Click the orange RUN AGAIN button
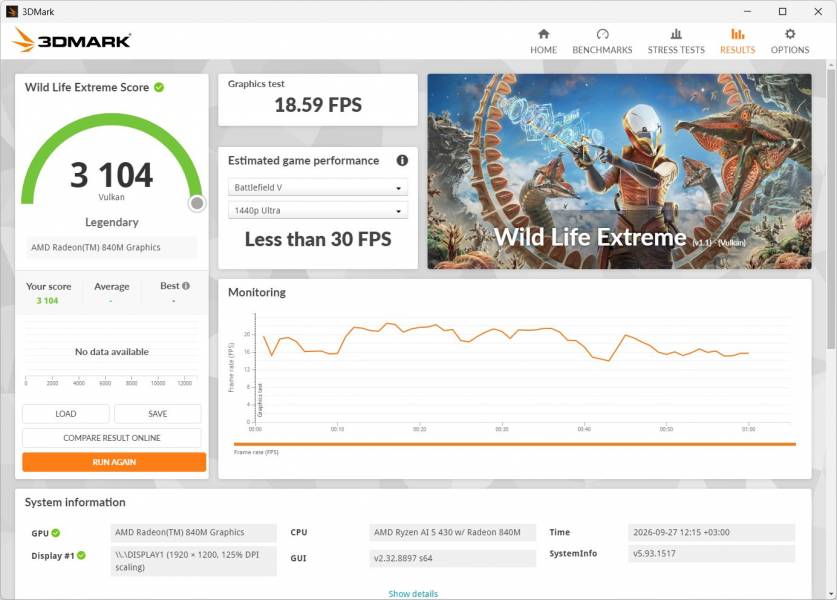The height and width of the screenshot is (600, 837). coord(114,462)
